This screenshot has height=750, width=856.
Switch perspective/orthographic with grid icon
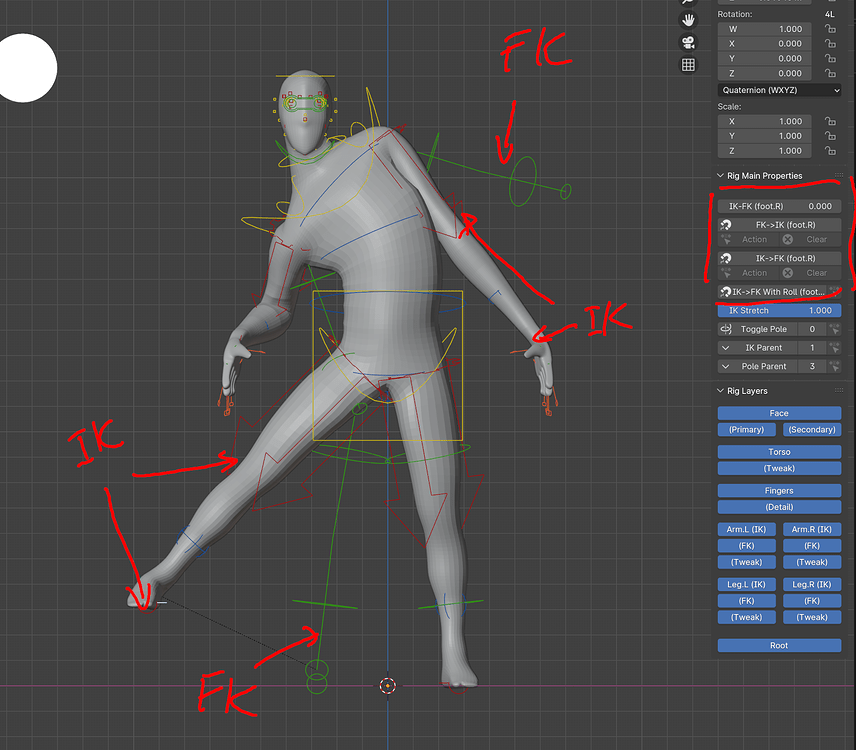(688, 65)
